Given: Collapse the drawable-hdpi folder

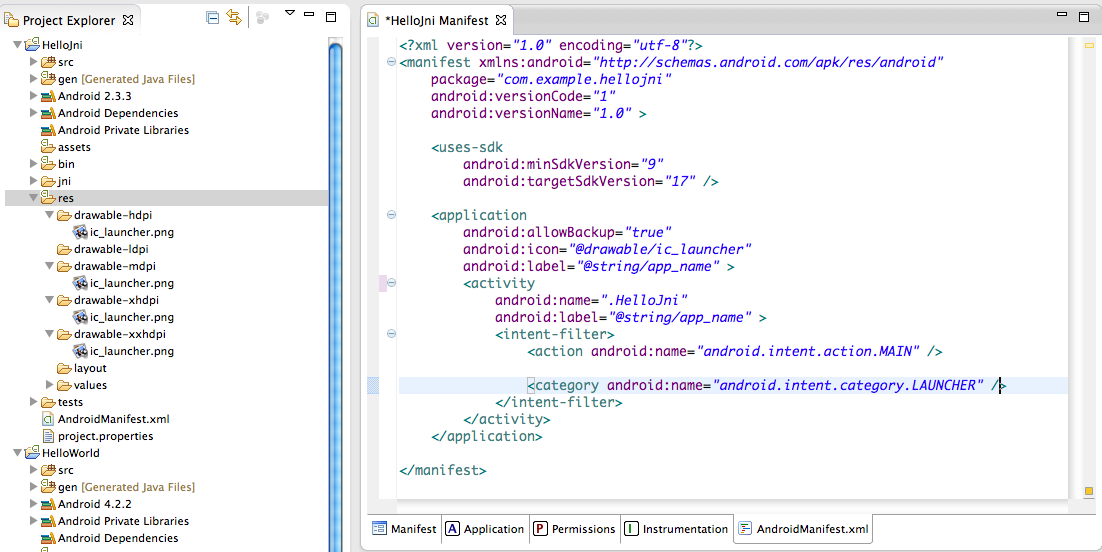Looking at the screenshot, I should point(49,215).
